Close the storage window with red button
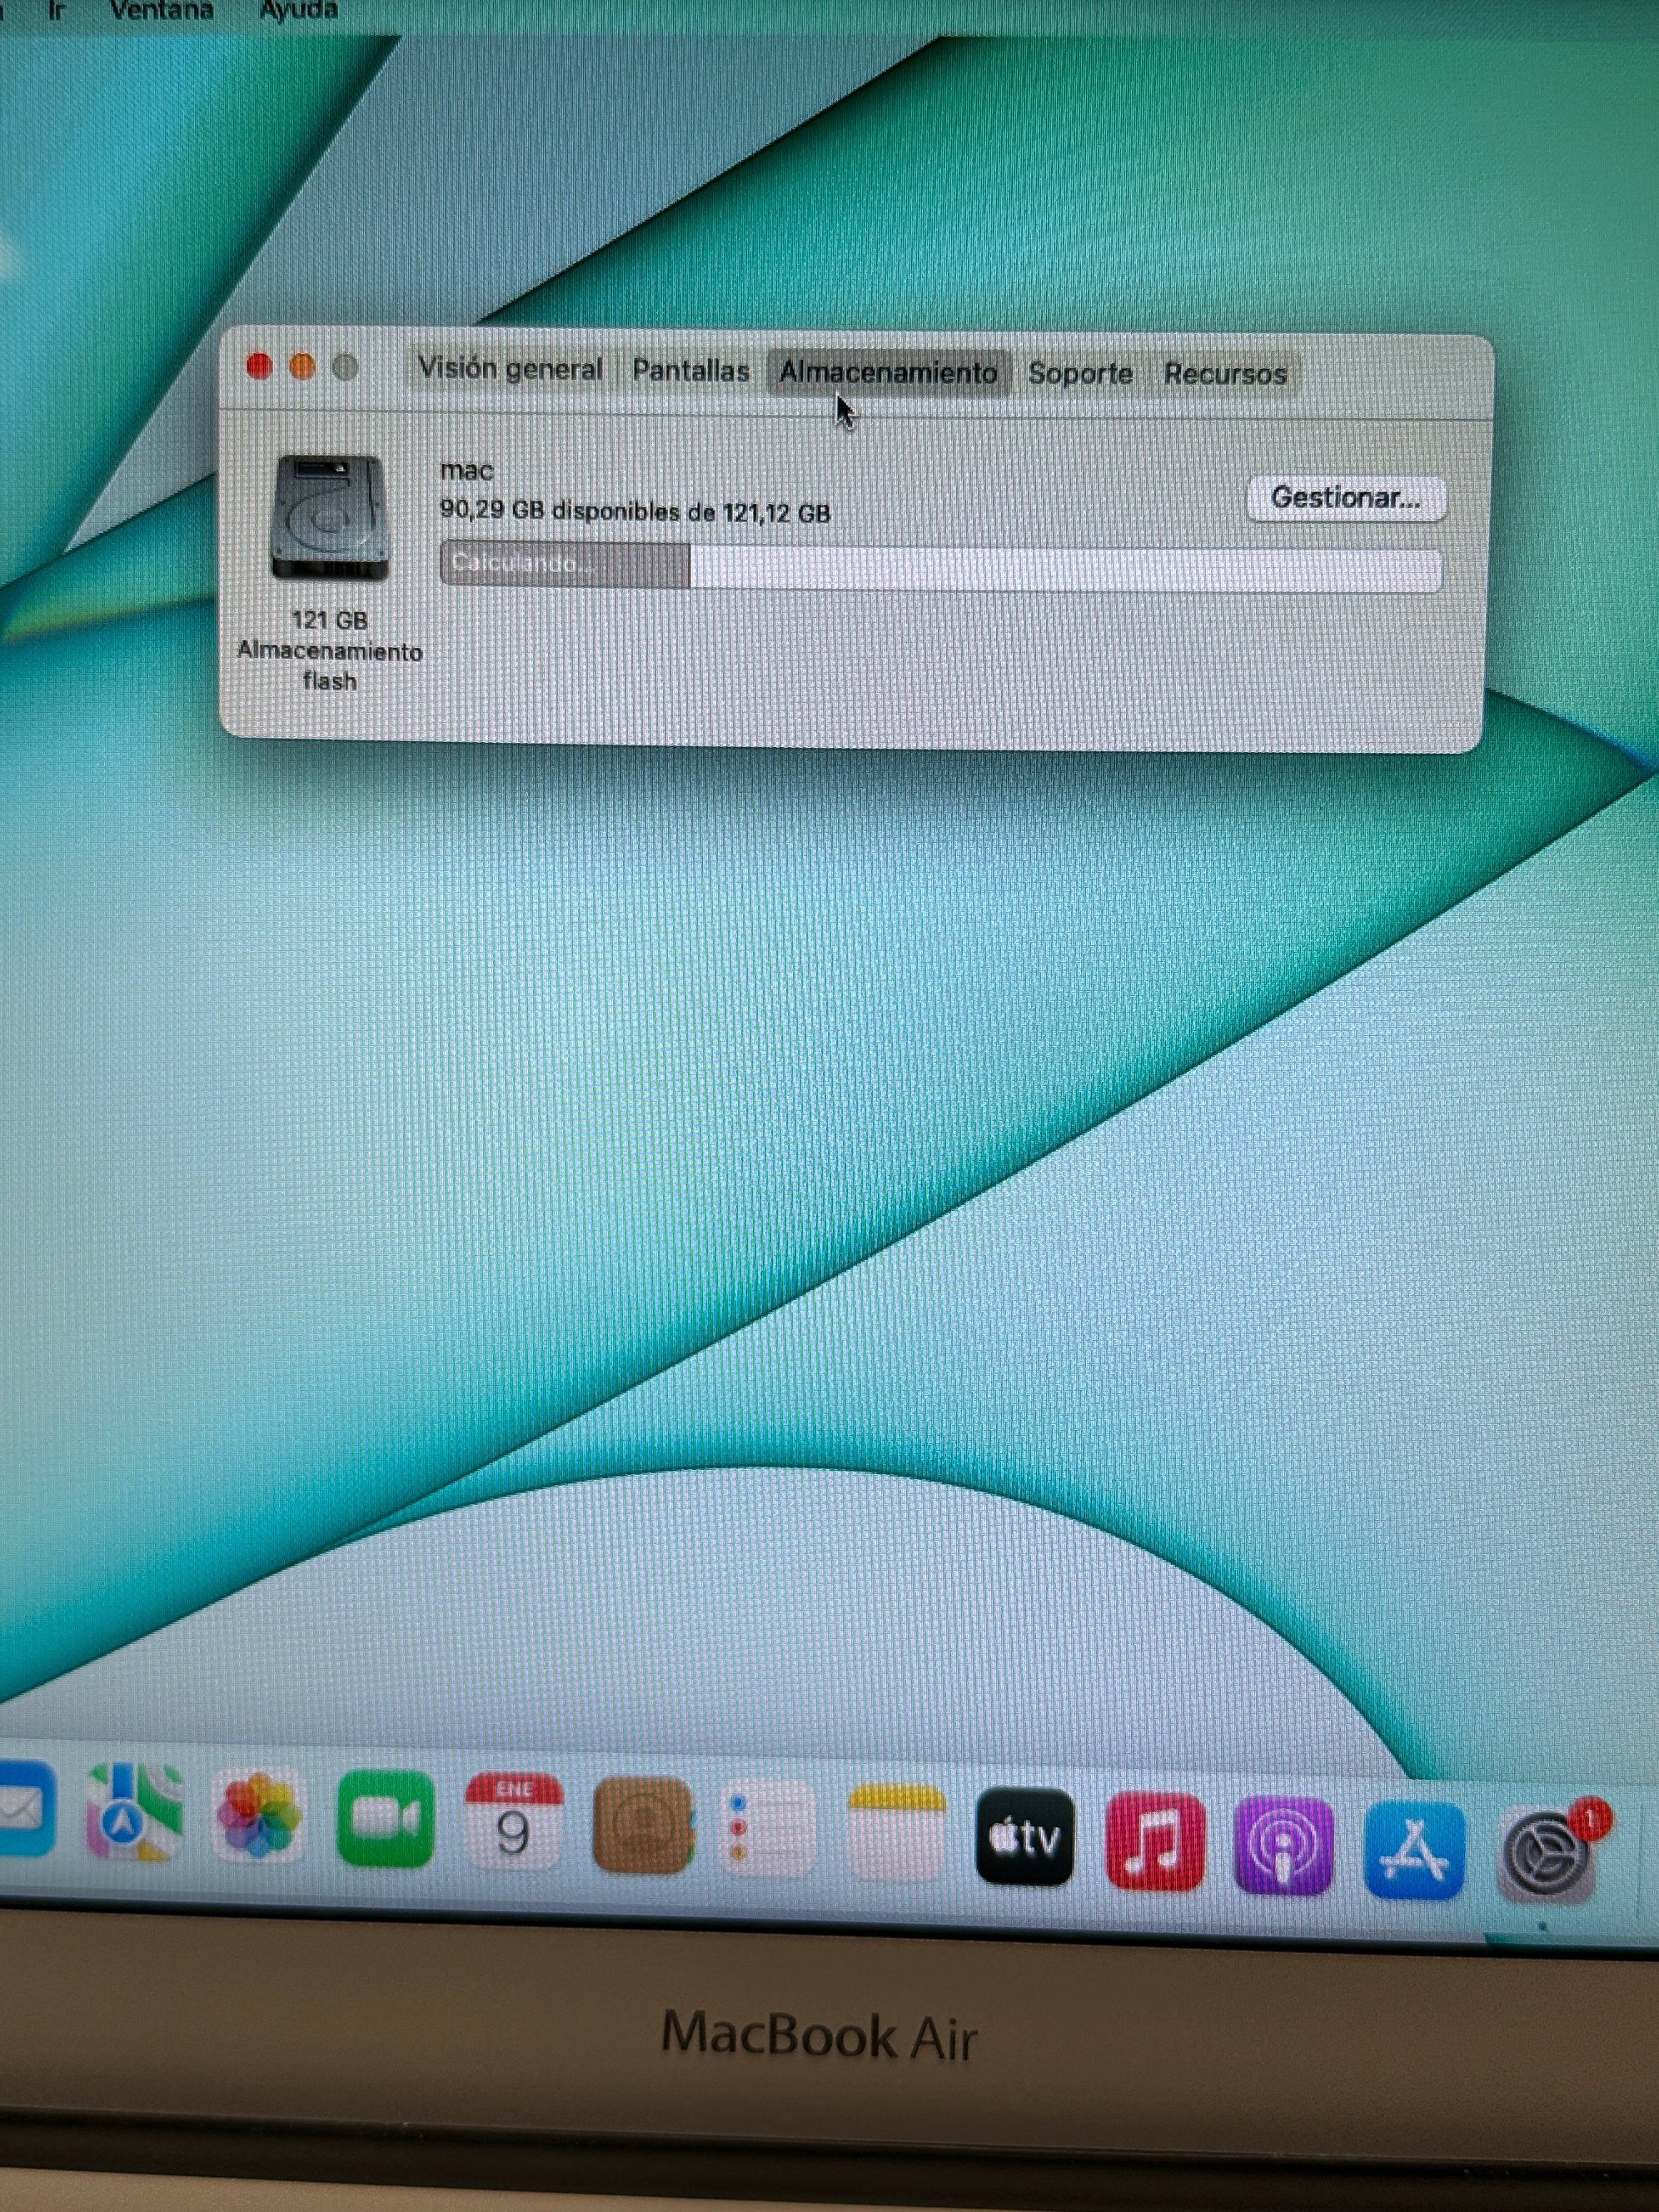Image resolution: width=1659 pixels, height=2212 pixels. (259, 367)
